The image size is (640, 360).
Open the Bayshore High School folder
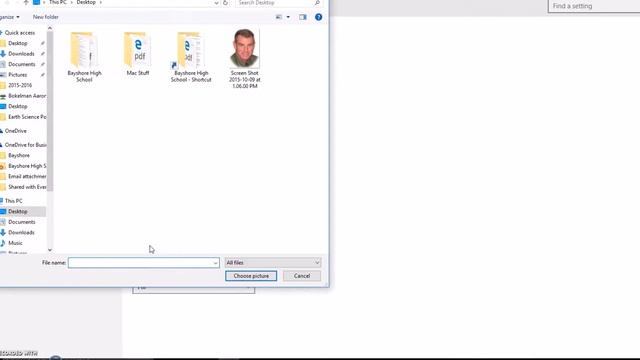coord(84,57)
